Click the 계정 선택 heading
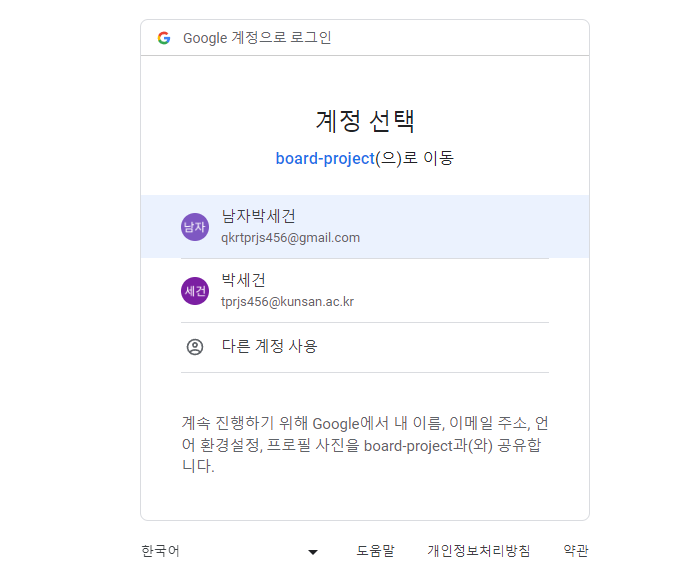 point(365,121)
